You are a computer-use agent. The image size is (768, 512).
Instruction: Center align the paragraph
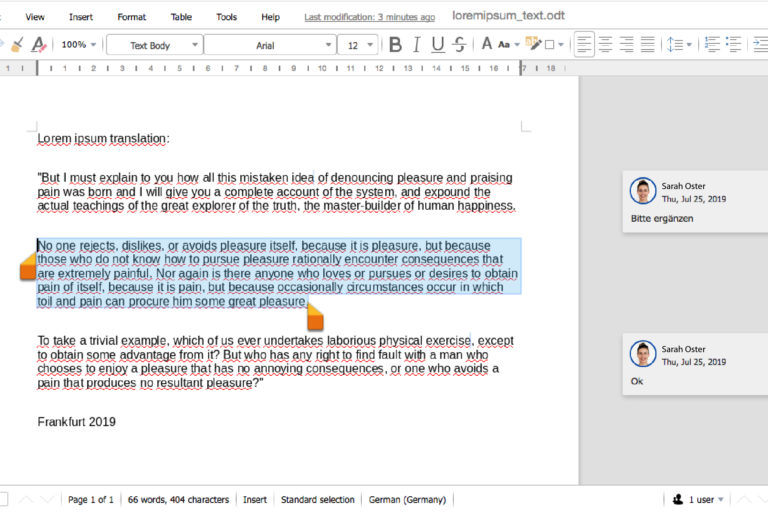(x=605, y=45)
